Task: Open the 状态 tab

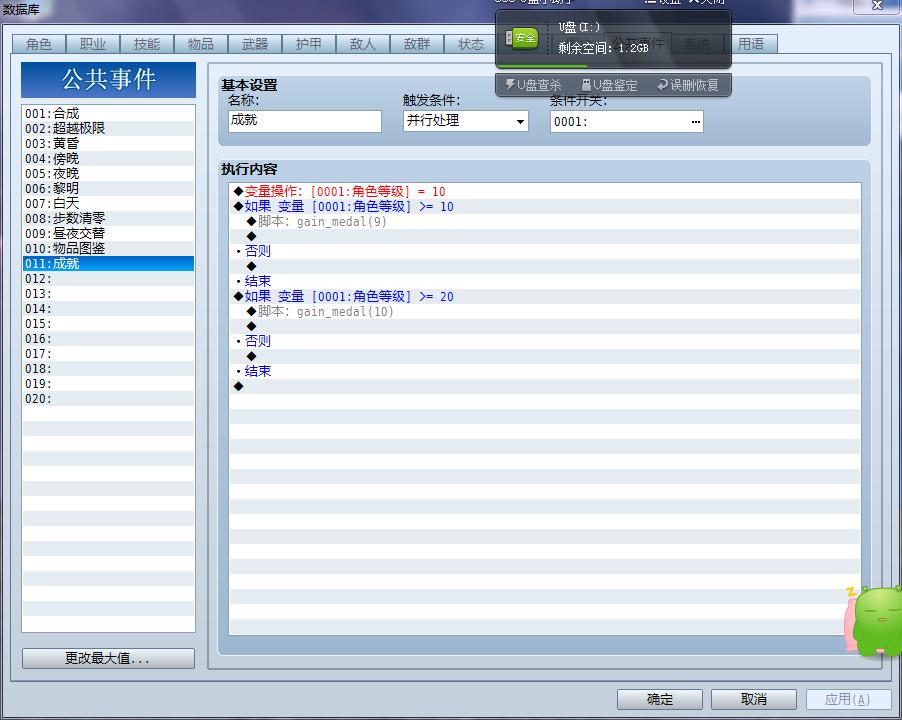Action: (470, 44)
